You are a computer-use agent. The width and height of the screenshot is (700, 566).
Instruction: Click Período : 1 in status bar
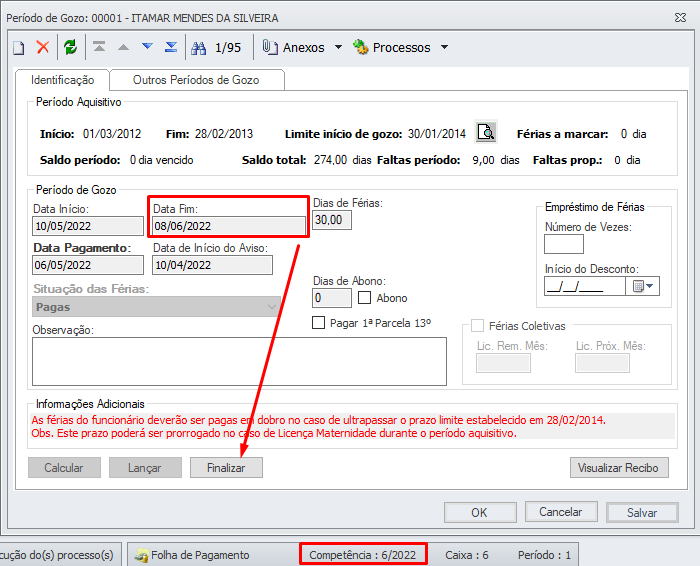coord(544,555)
